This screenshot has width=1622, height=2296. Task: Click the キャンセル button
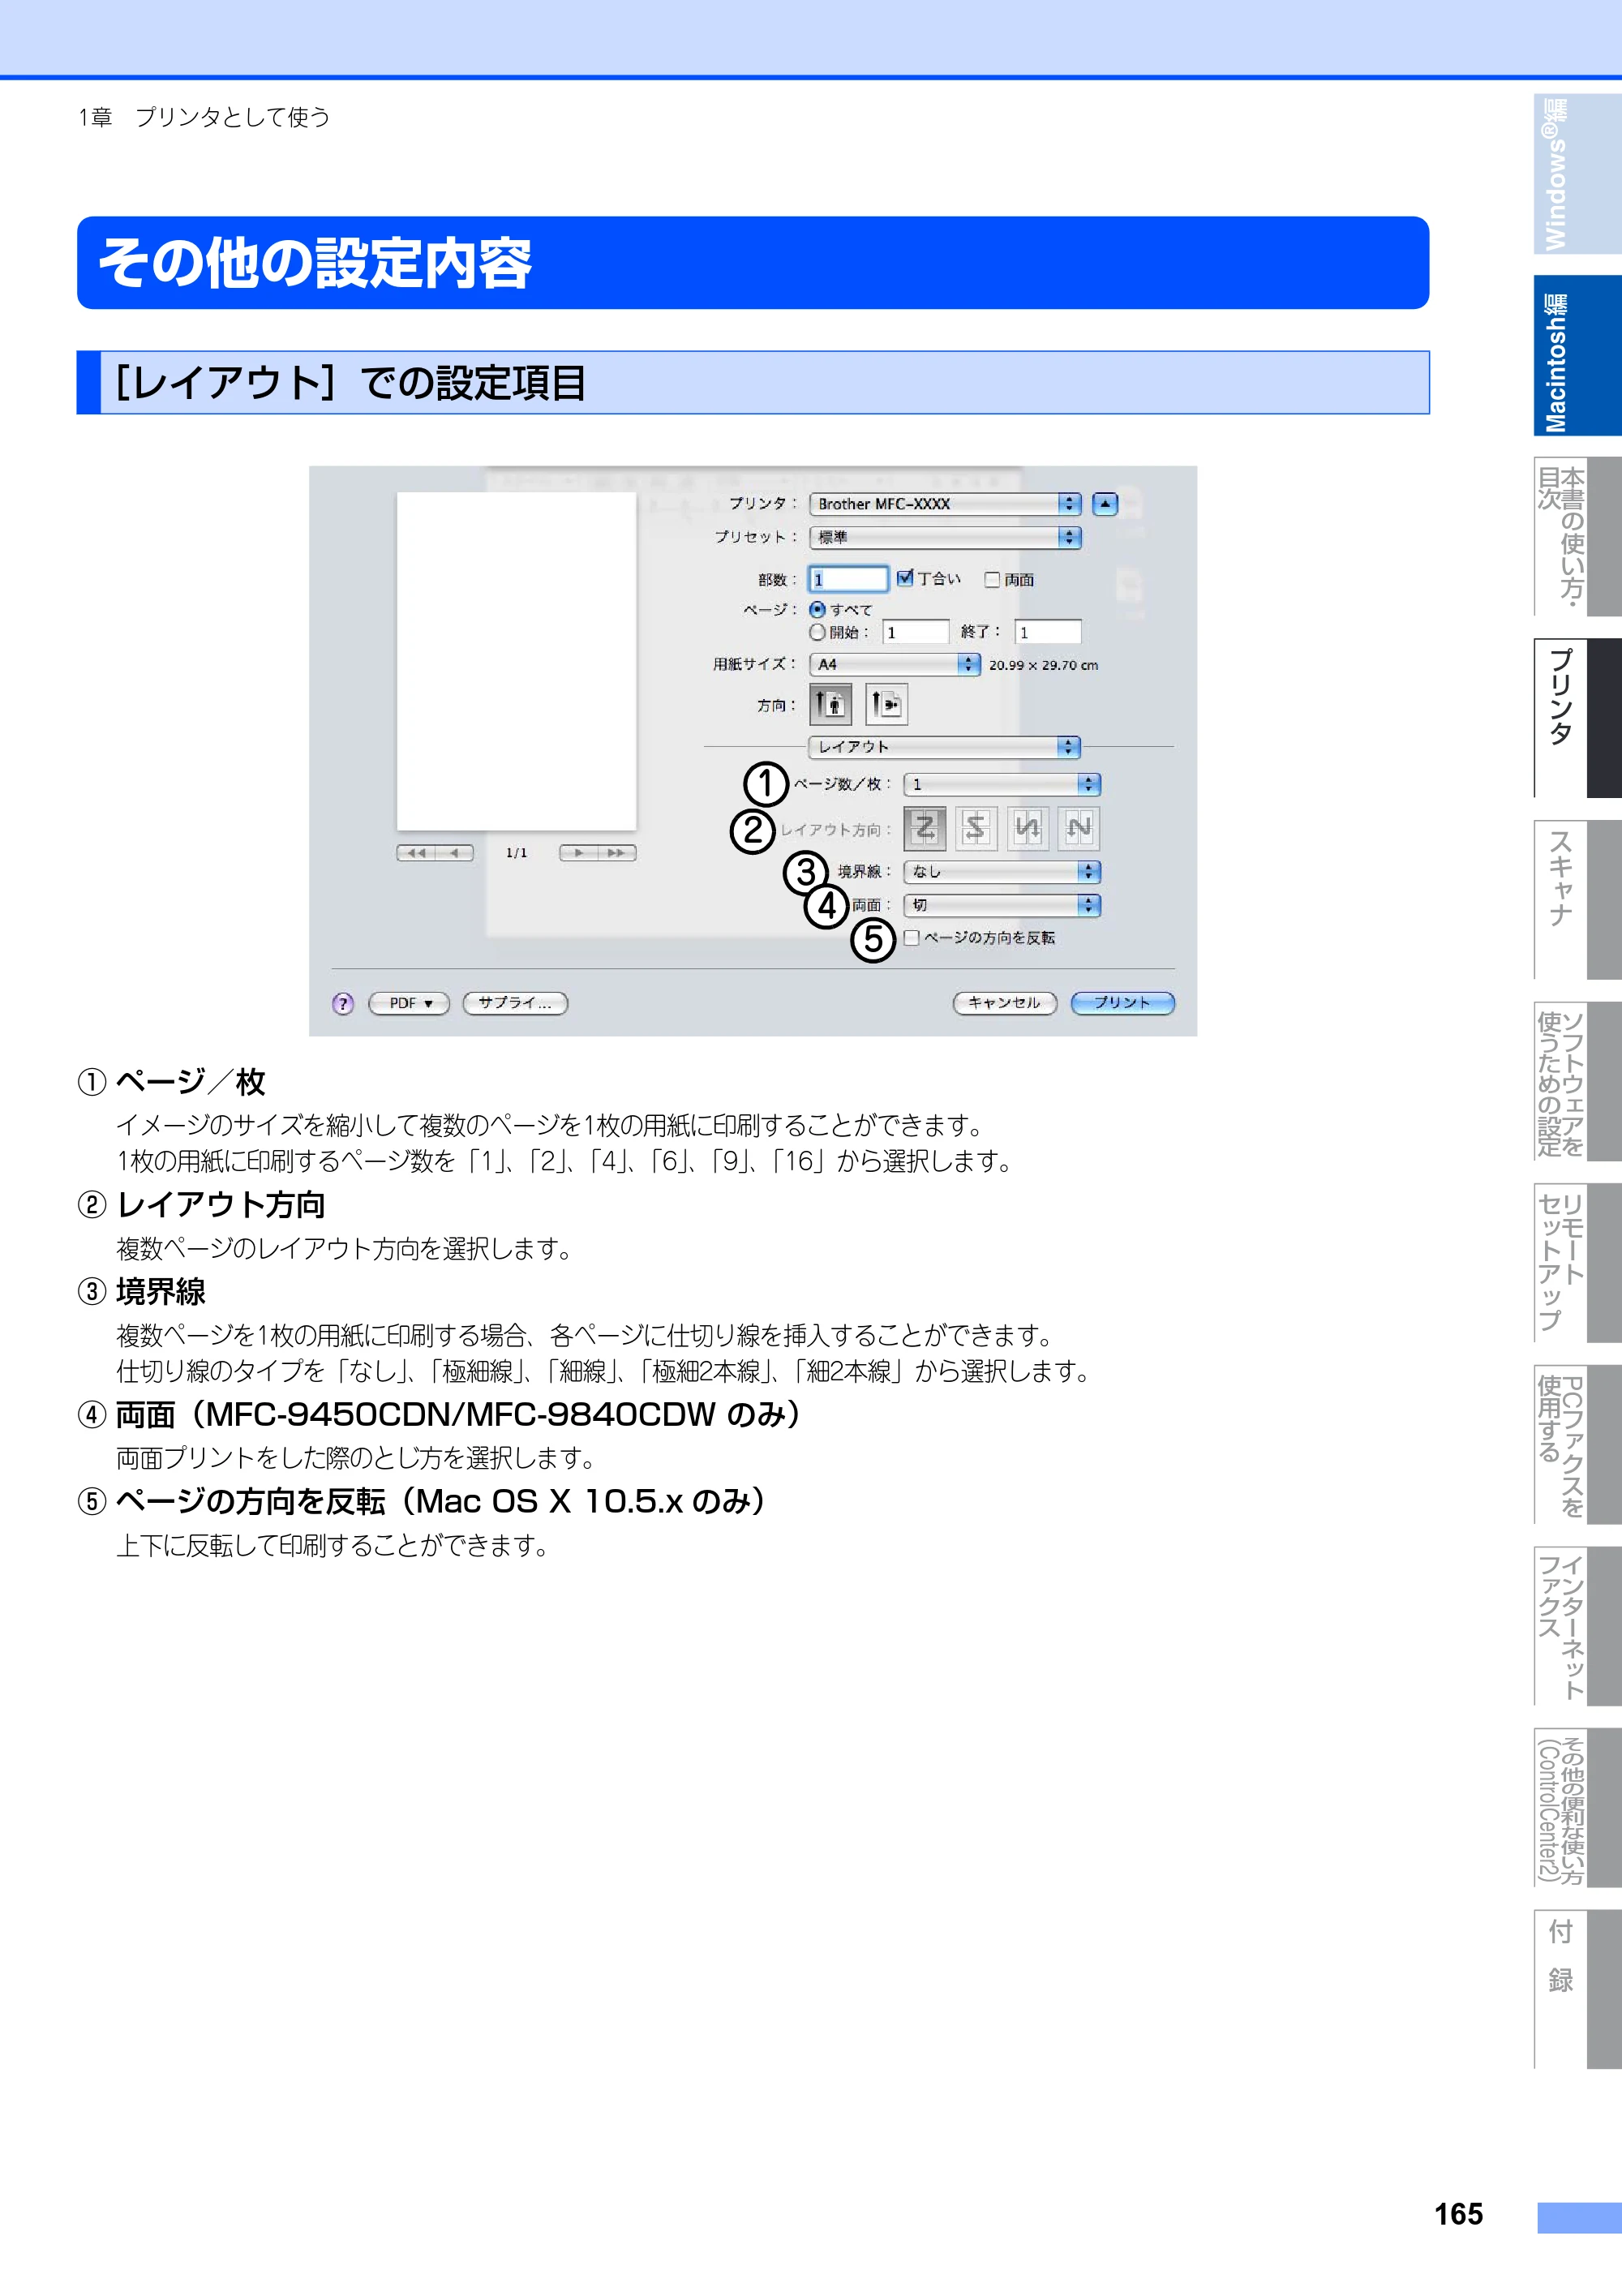coord(1005,1003)
